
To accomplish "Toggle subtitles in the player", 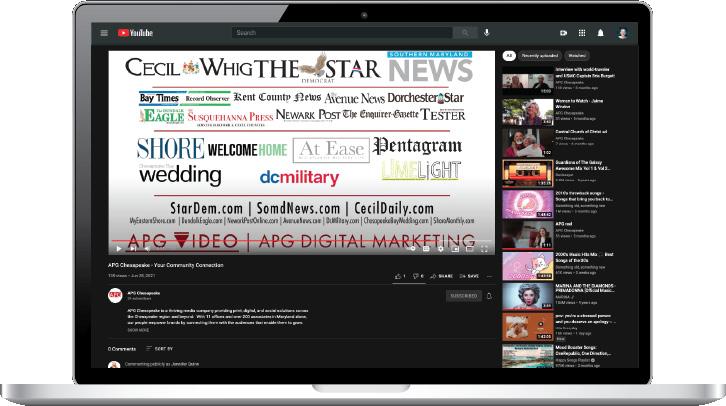I will (426, 249).
